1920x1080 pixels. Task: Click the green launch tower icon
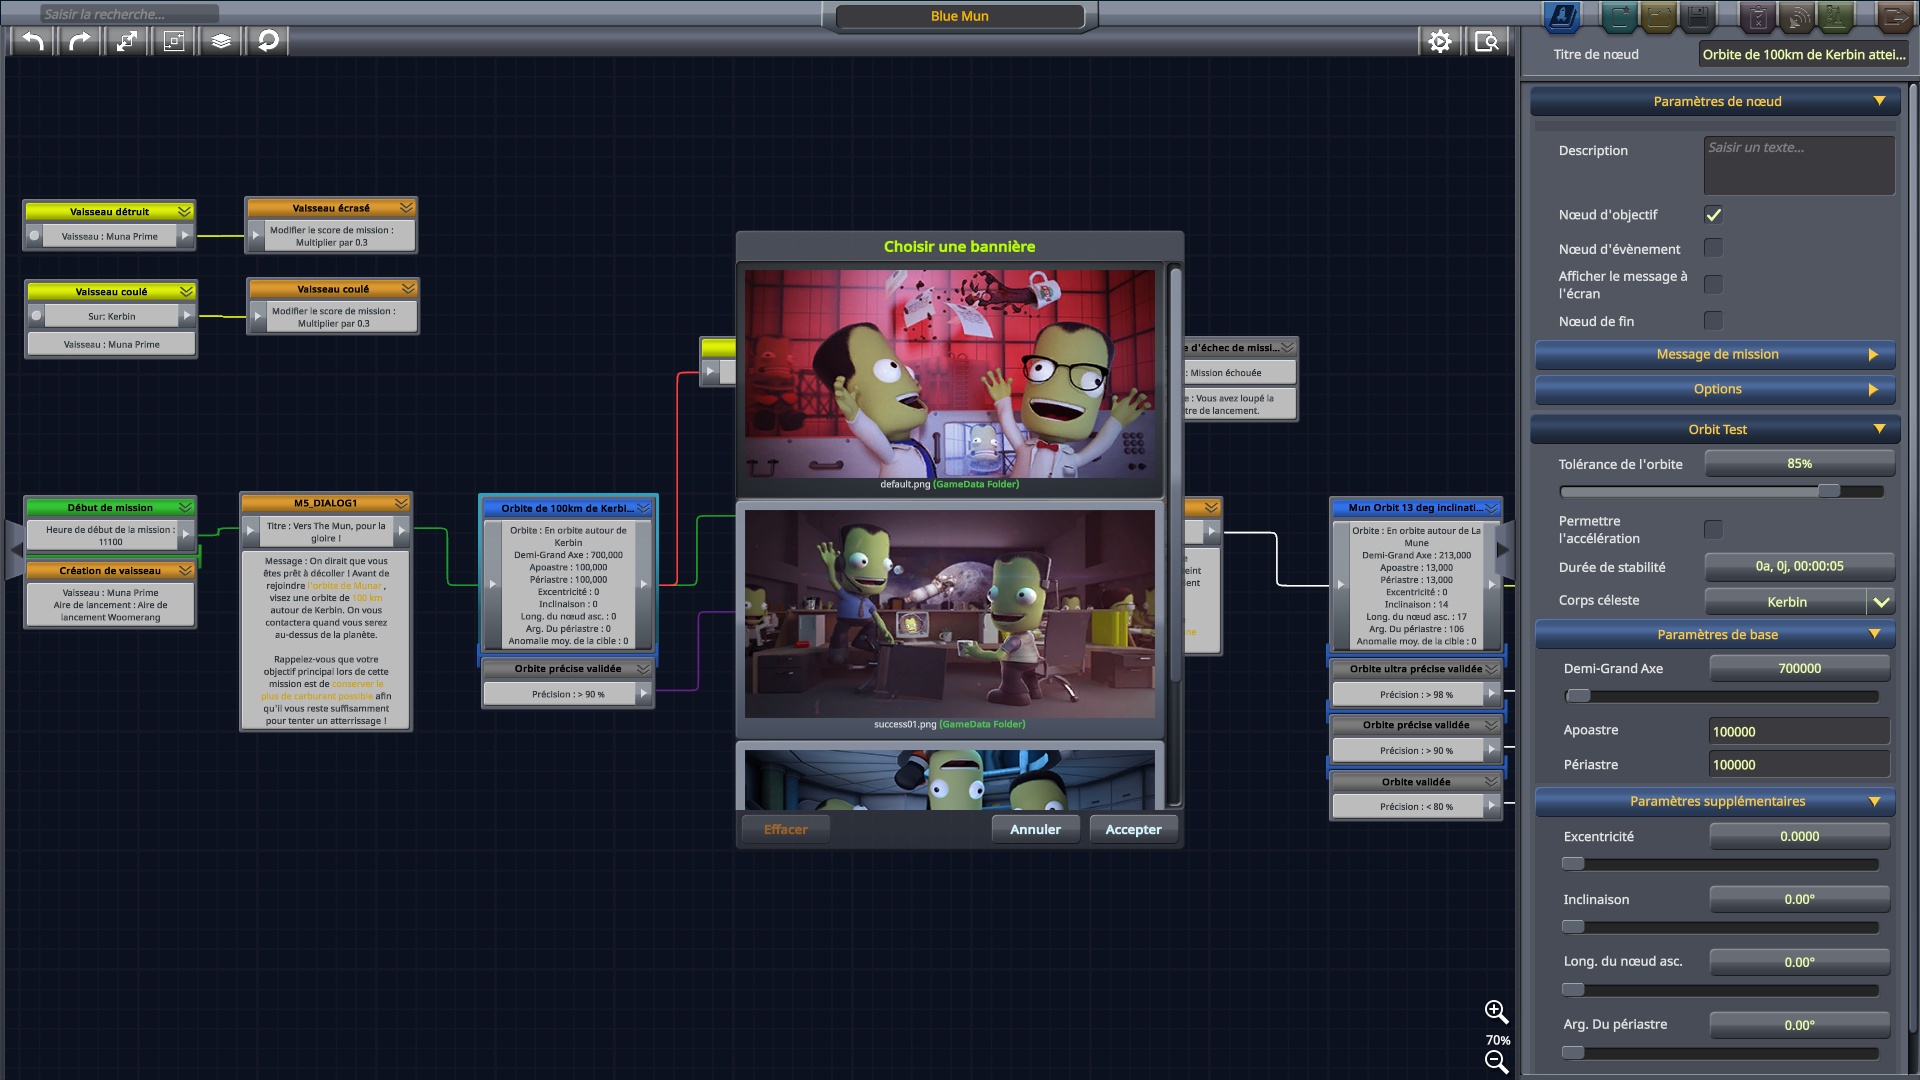[1836, 16]
